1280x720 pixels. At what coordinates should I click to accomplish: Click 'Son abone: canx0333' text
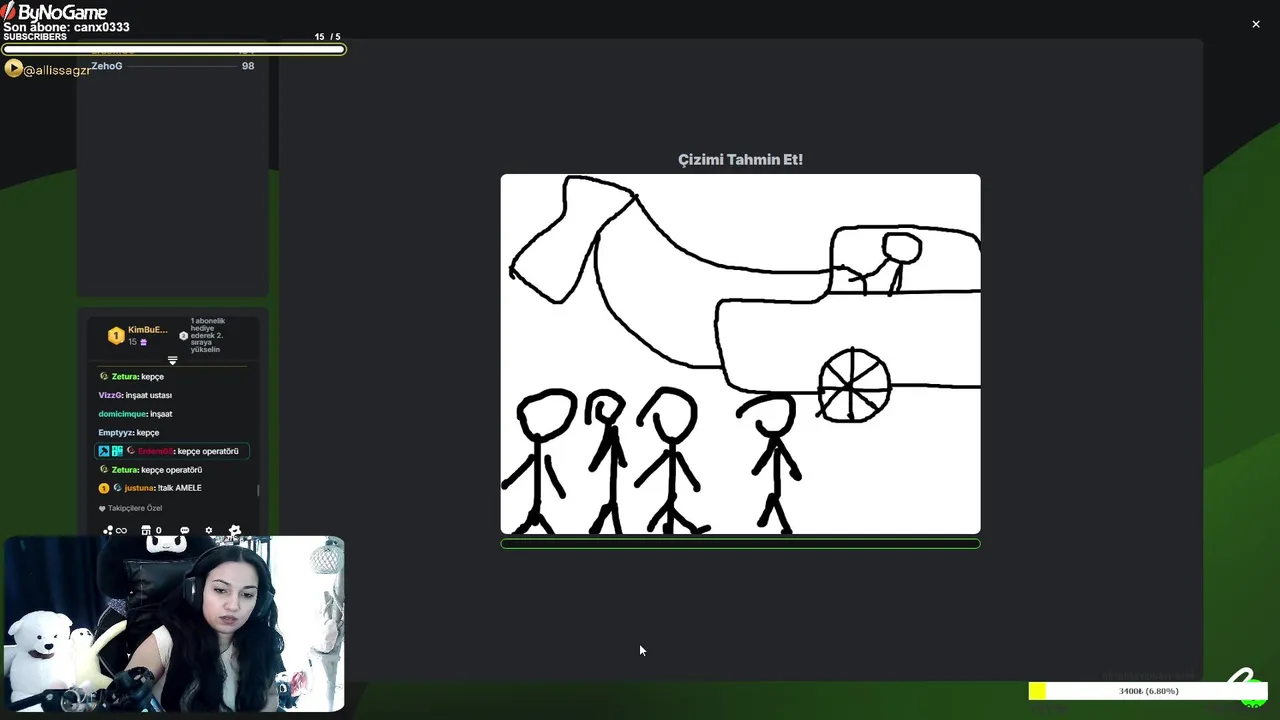coord(66,27)
